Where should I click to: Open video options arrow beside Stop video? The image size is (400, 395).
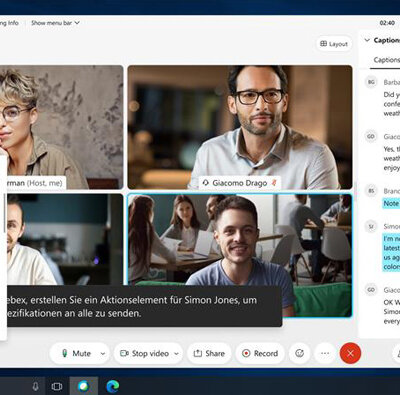[x=177, y=354]
